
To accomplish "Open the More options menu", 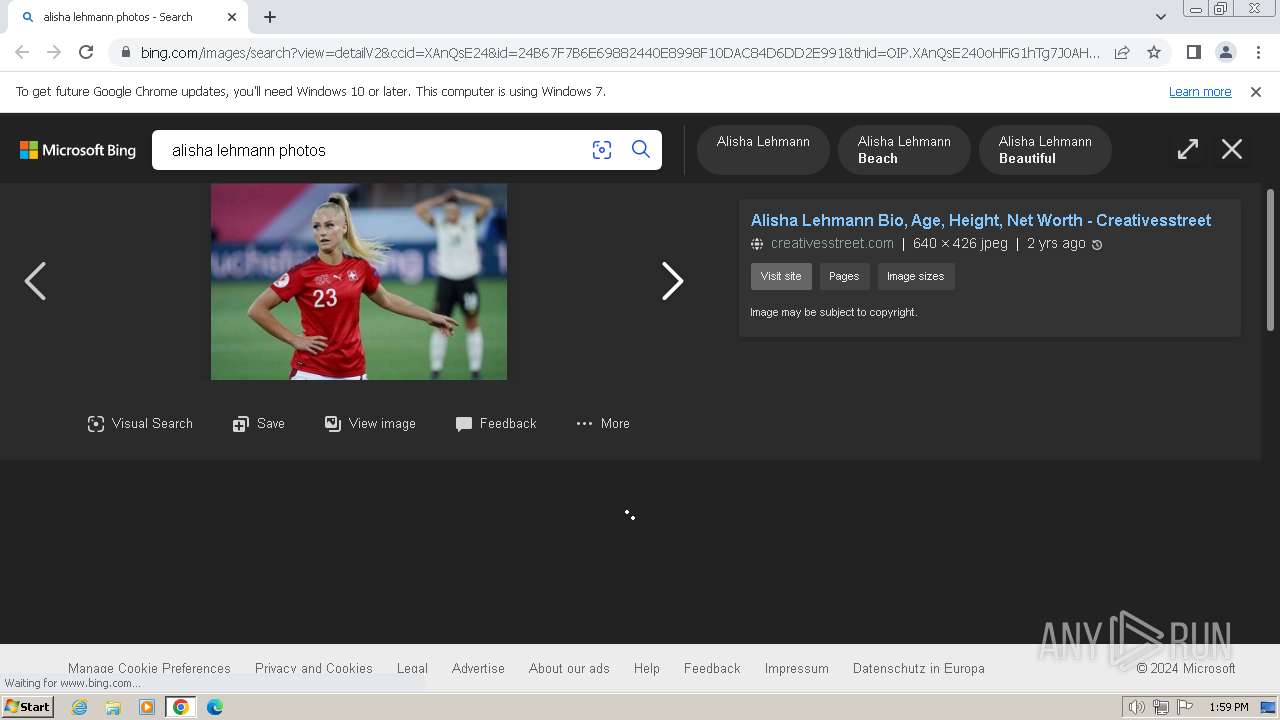I will pos(603,424).
